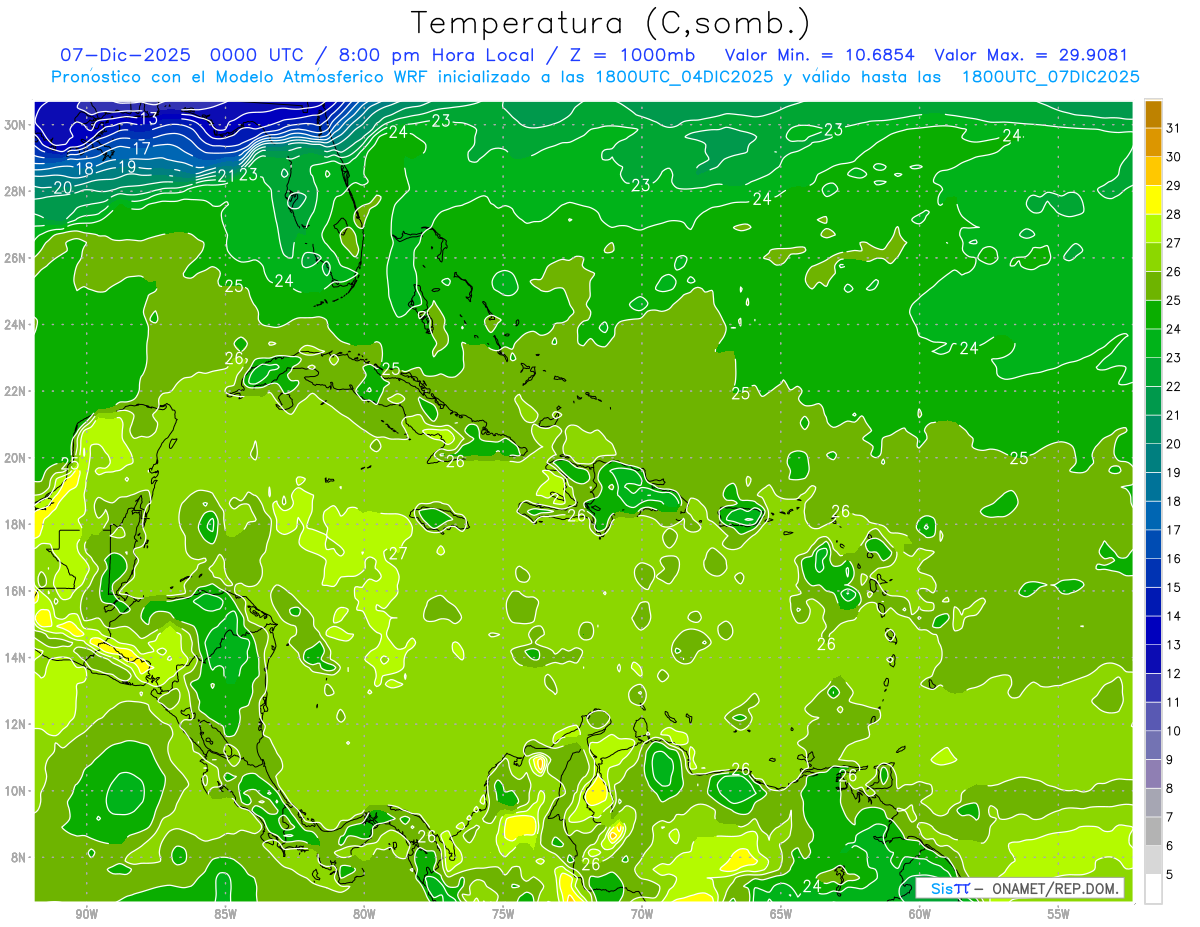Click the '24N' latitude label
The image size is (1200, 927).
point(17,325)
